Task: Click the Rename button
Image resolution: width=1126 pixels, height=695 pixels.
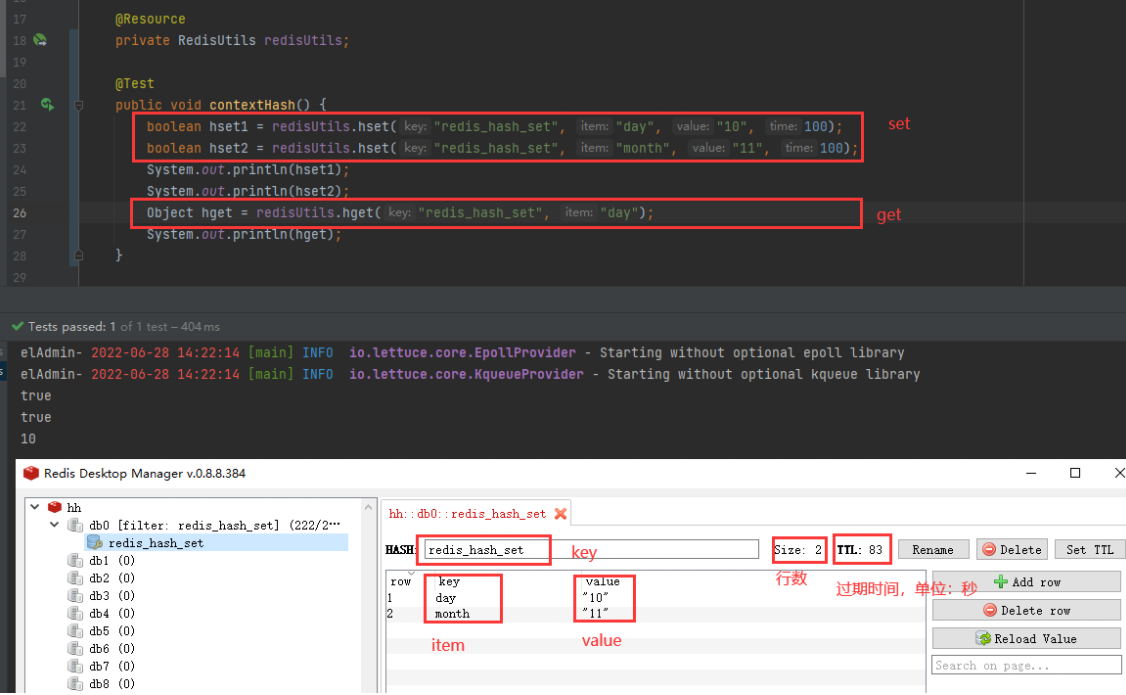Action: (x=933, y=549)
